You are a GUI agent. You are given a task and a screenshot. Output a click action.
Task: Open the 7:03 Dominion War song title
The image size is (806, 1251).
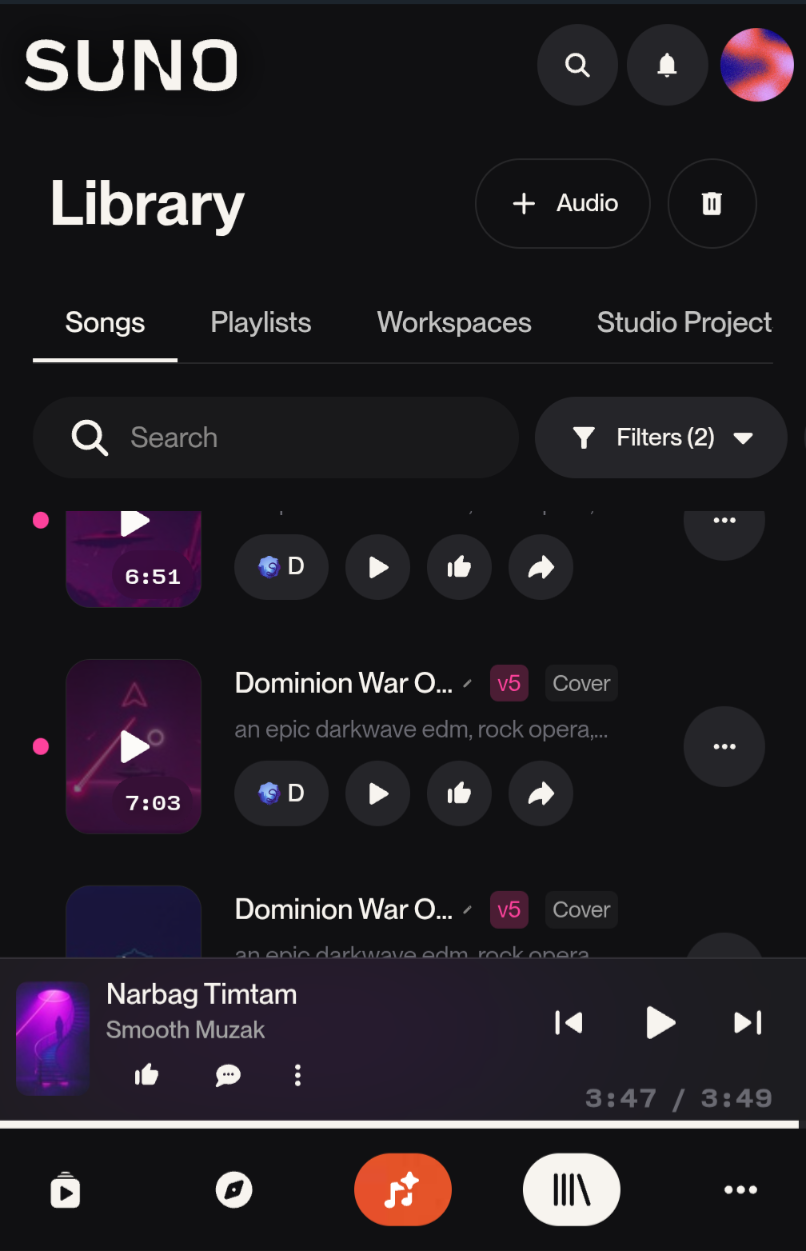pos(344,683)
